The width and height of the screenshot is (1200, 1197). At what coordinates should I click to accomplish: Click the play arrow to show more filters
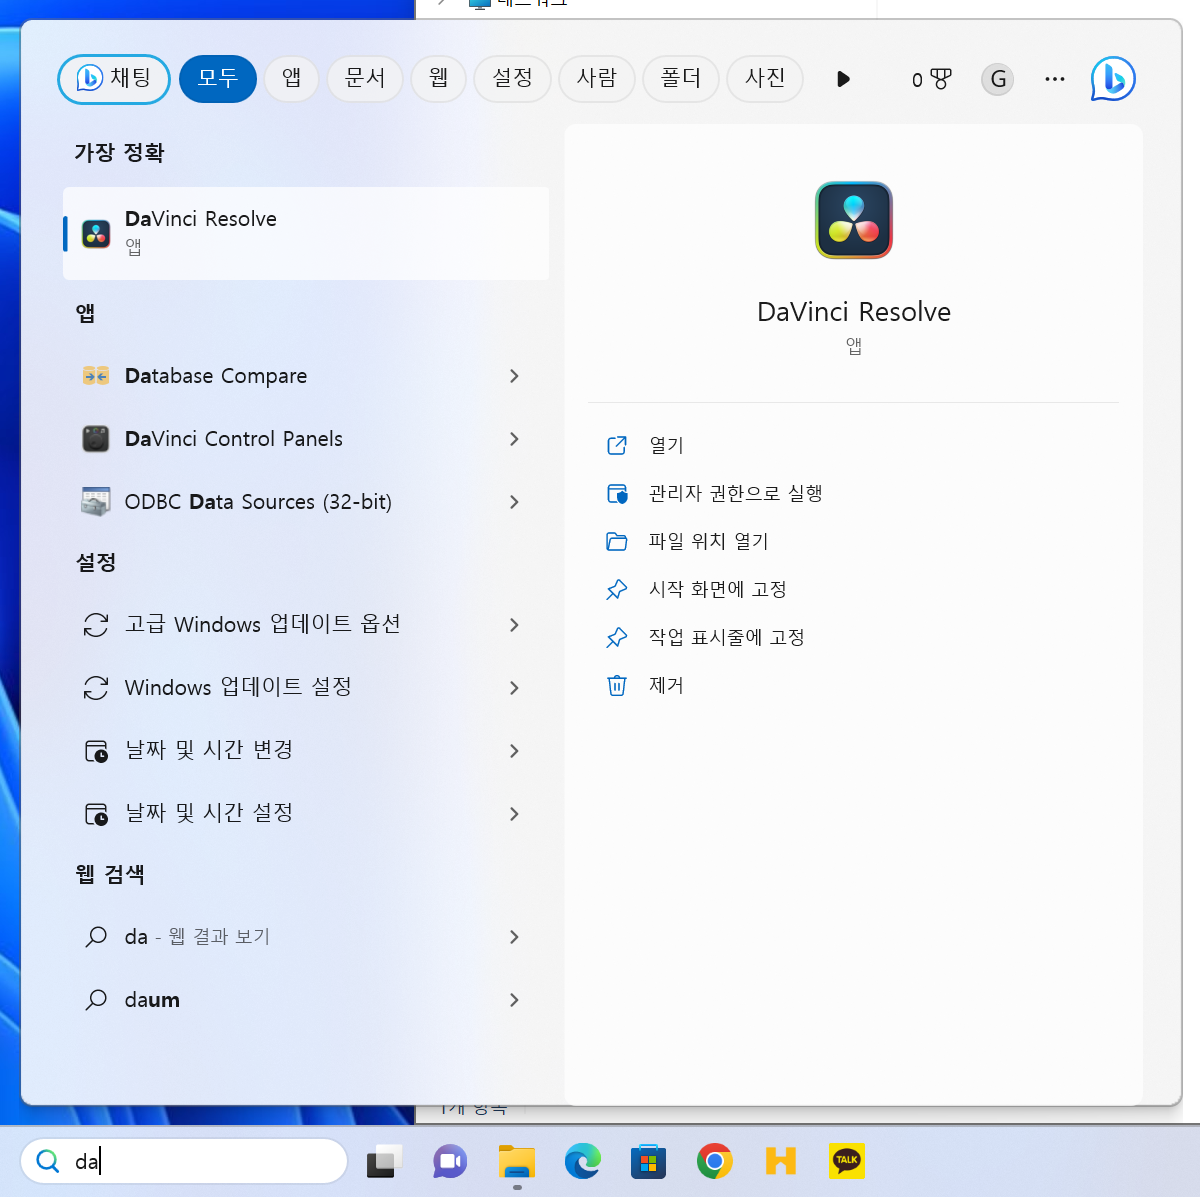point(843,79)
